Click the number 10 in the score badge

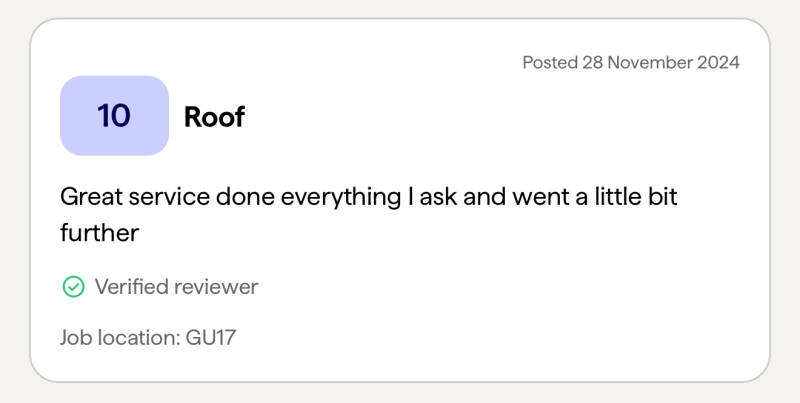(x=114, y=116)
